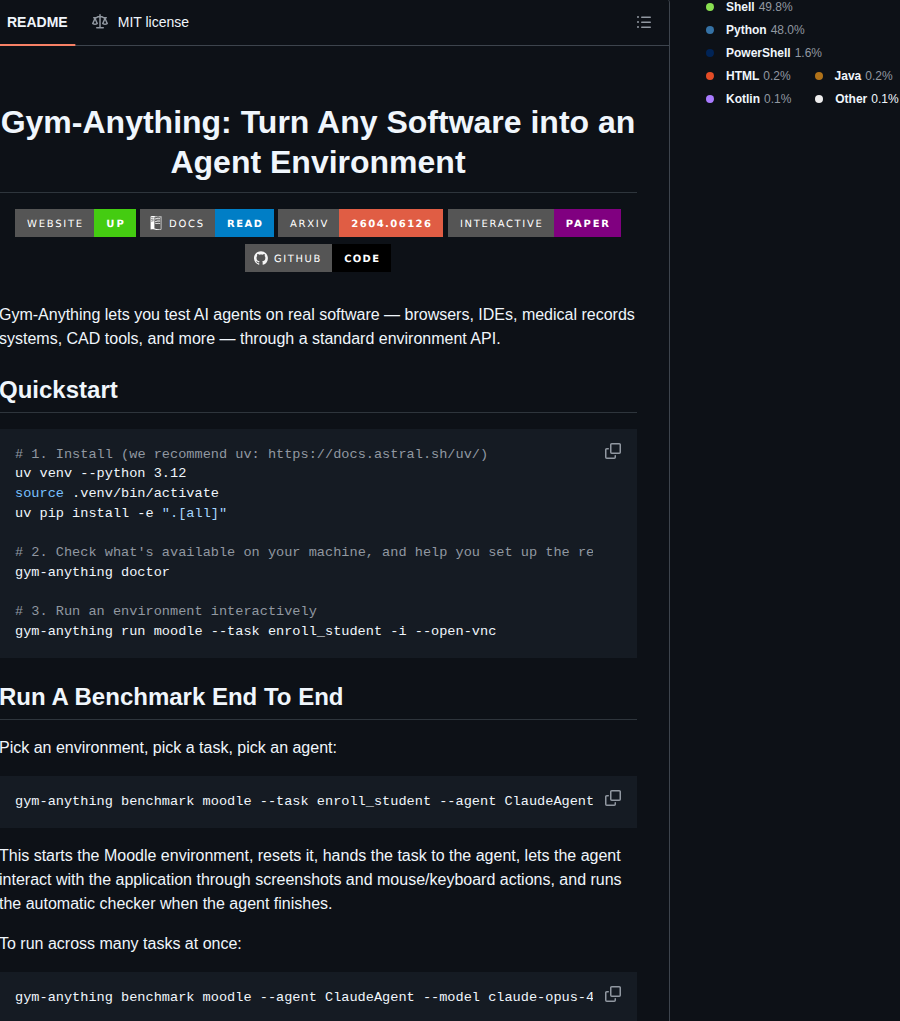Click the Gym-Anything main title heading
Screen dimensions: 900x1021
pyautogui.click(x=318, y=142)
